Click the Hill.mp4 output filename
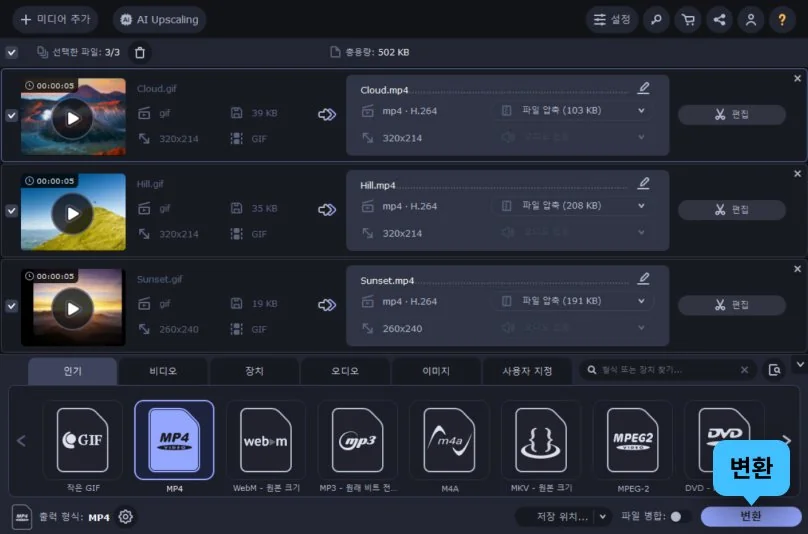The width and height of the screenshot is (808, 534). coord(378,186)
